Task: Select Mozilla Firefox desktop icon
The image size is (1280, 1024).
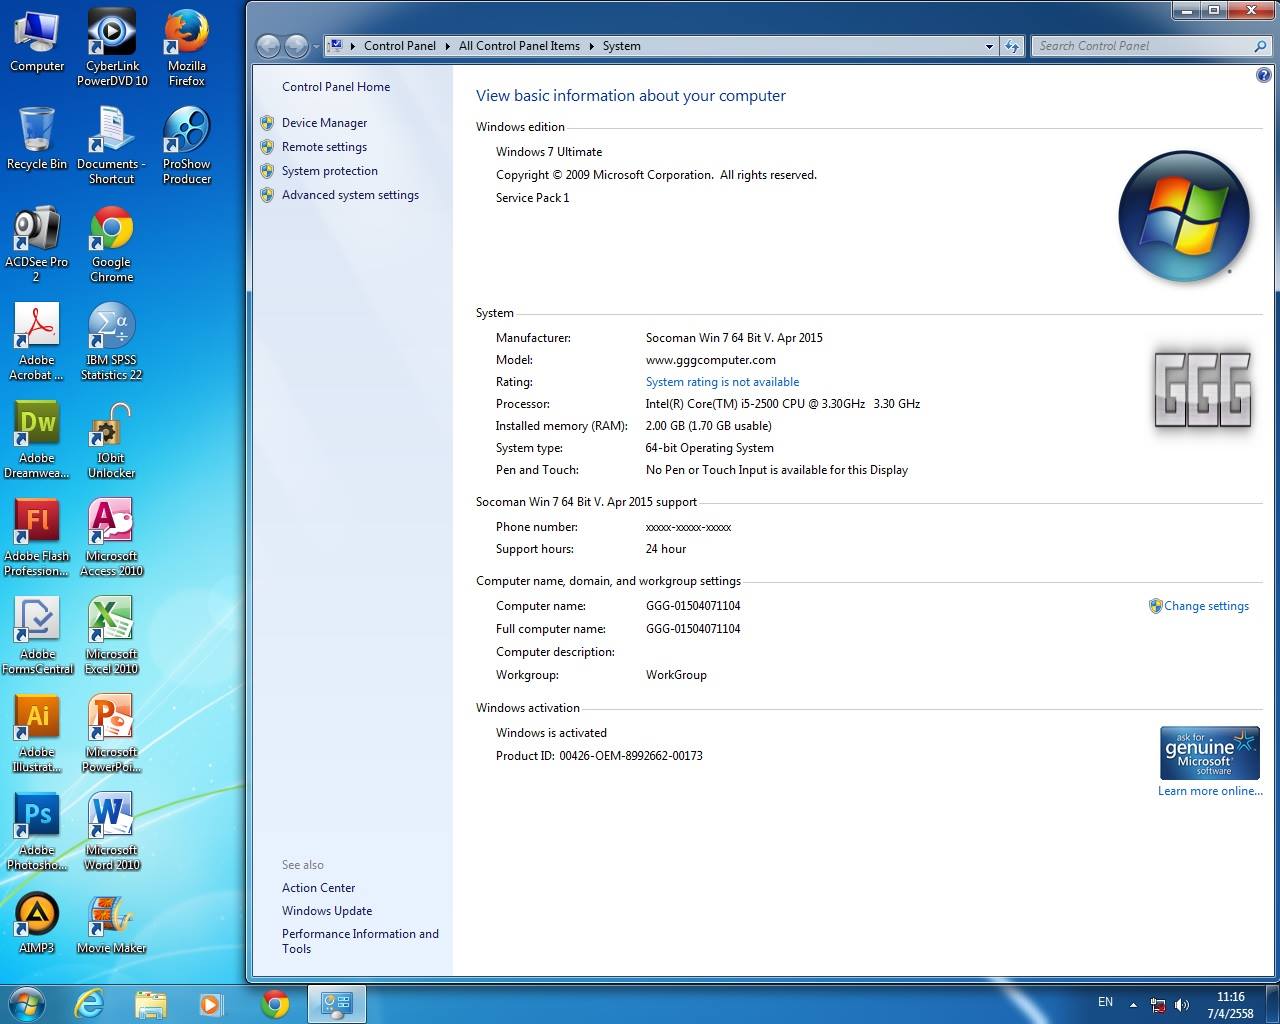Action: tap(186, 48)
